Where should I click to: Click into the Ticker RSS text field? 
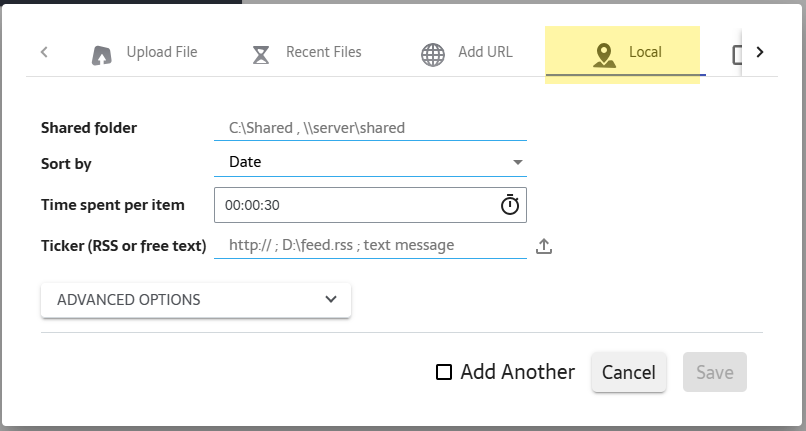pyautogui.click(x=370, y=245)
